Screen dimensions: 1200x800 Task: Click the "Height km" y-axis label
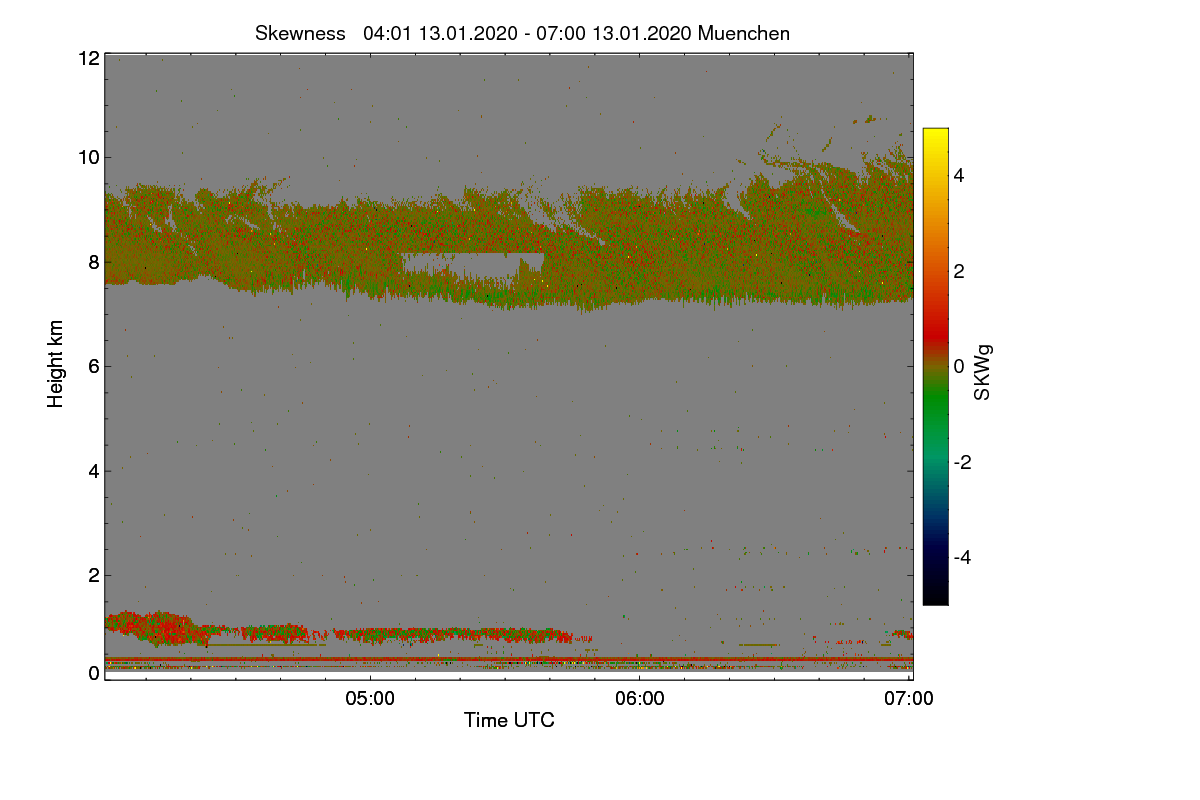[x=56, y=363]
